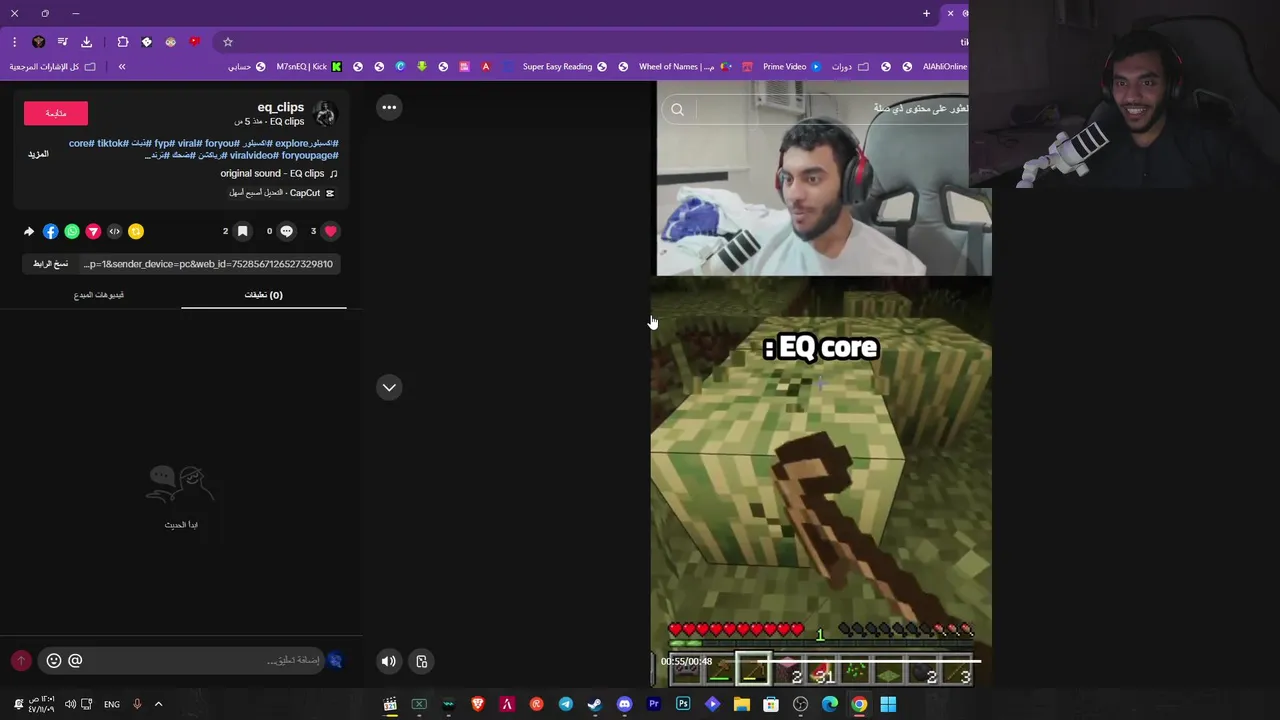The image size is (1280, 720).
Task: Open the media control playlist icon
Action: [62, 42]
